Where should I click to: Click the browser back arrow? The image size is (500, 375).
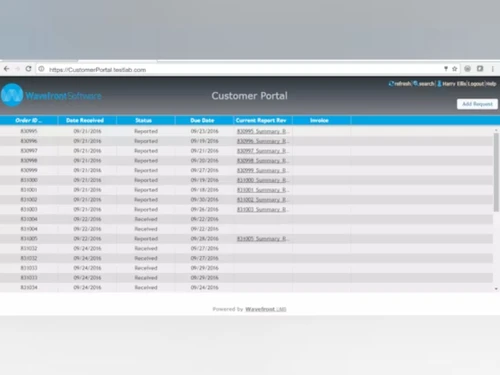click(x=6, y=69)
